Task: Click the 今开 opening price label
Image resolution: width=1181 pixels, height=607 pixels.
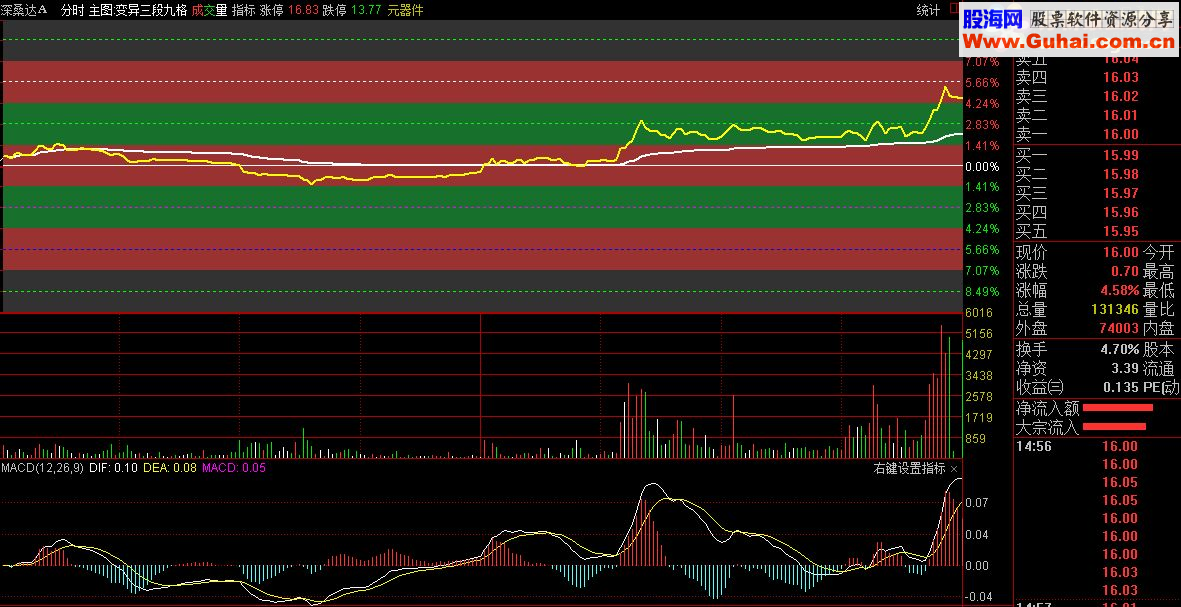Action: [1158, 252]
